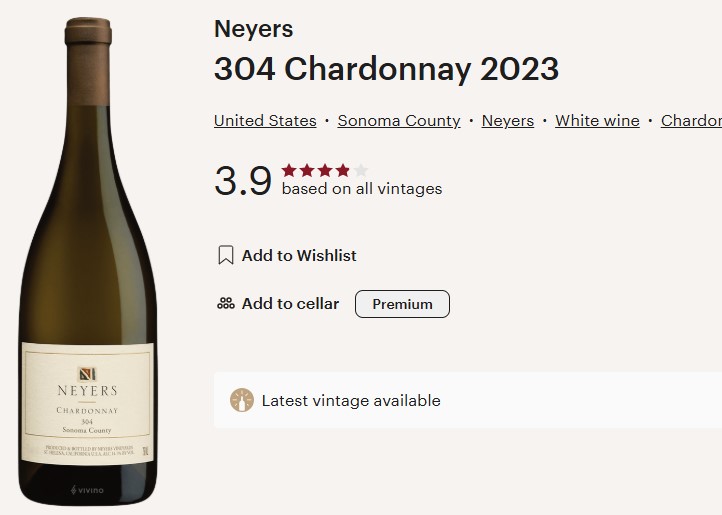Screen dimensions: 722x515
Task: Click the second red rating star
Action: tap(307, 170)
